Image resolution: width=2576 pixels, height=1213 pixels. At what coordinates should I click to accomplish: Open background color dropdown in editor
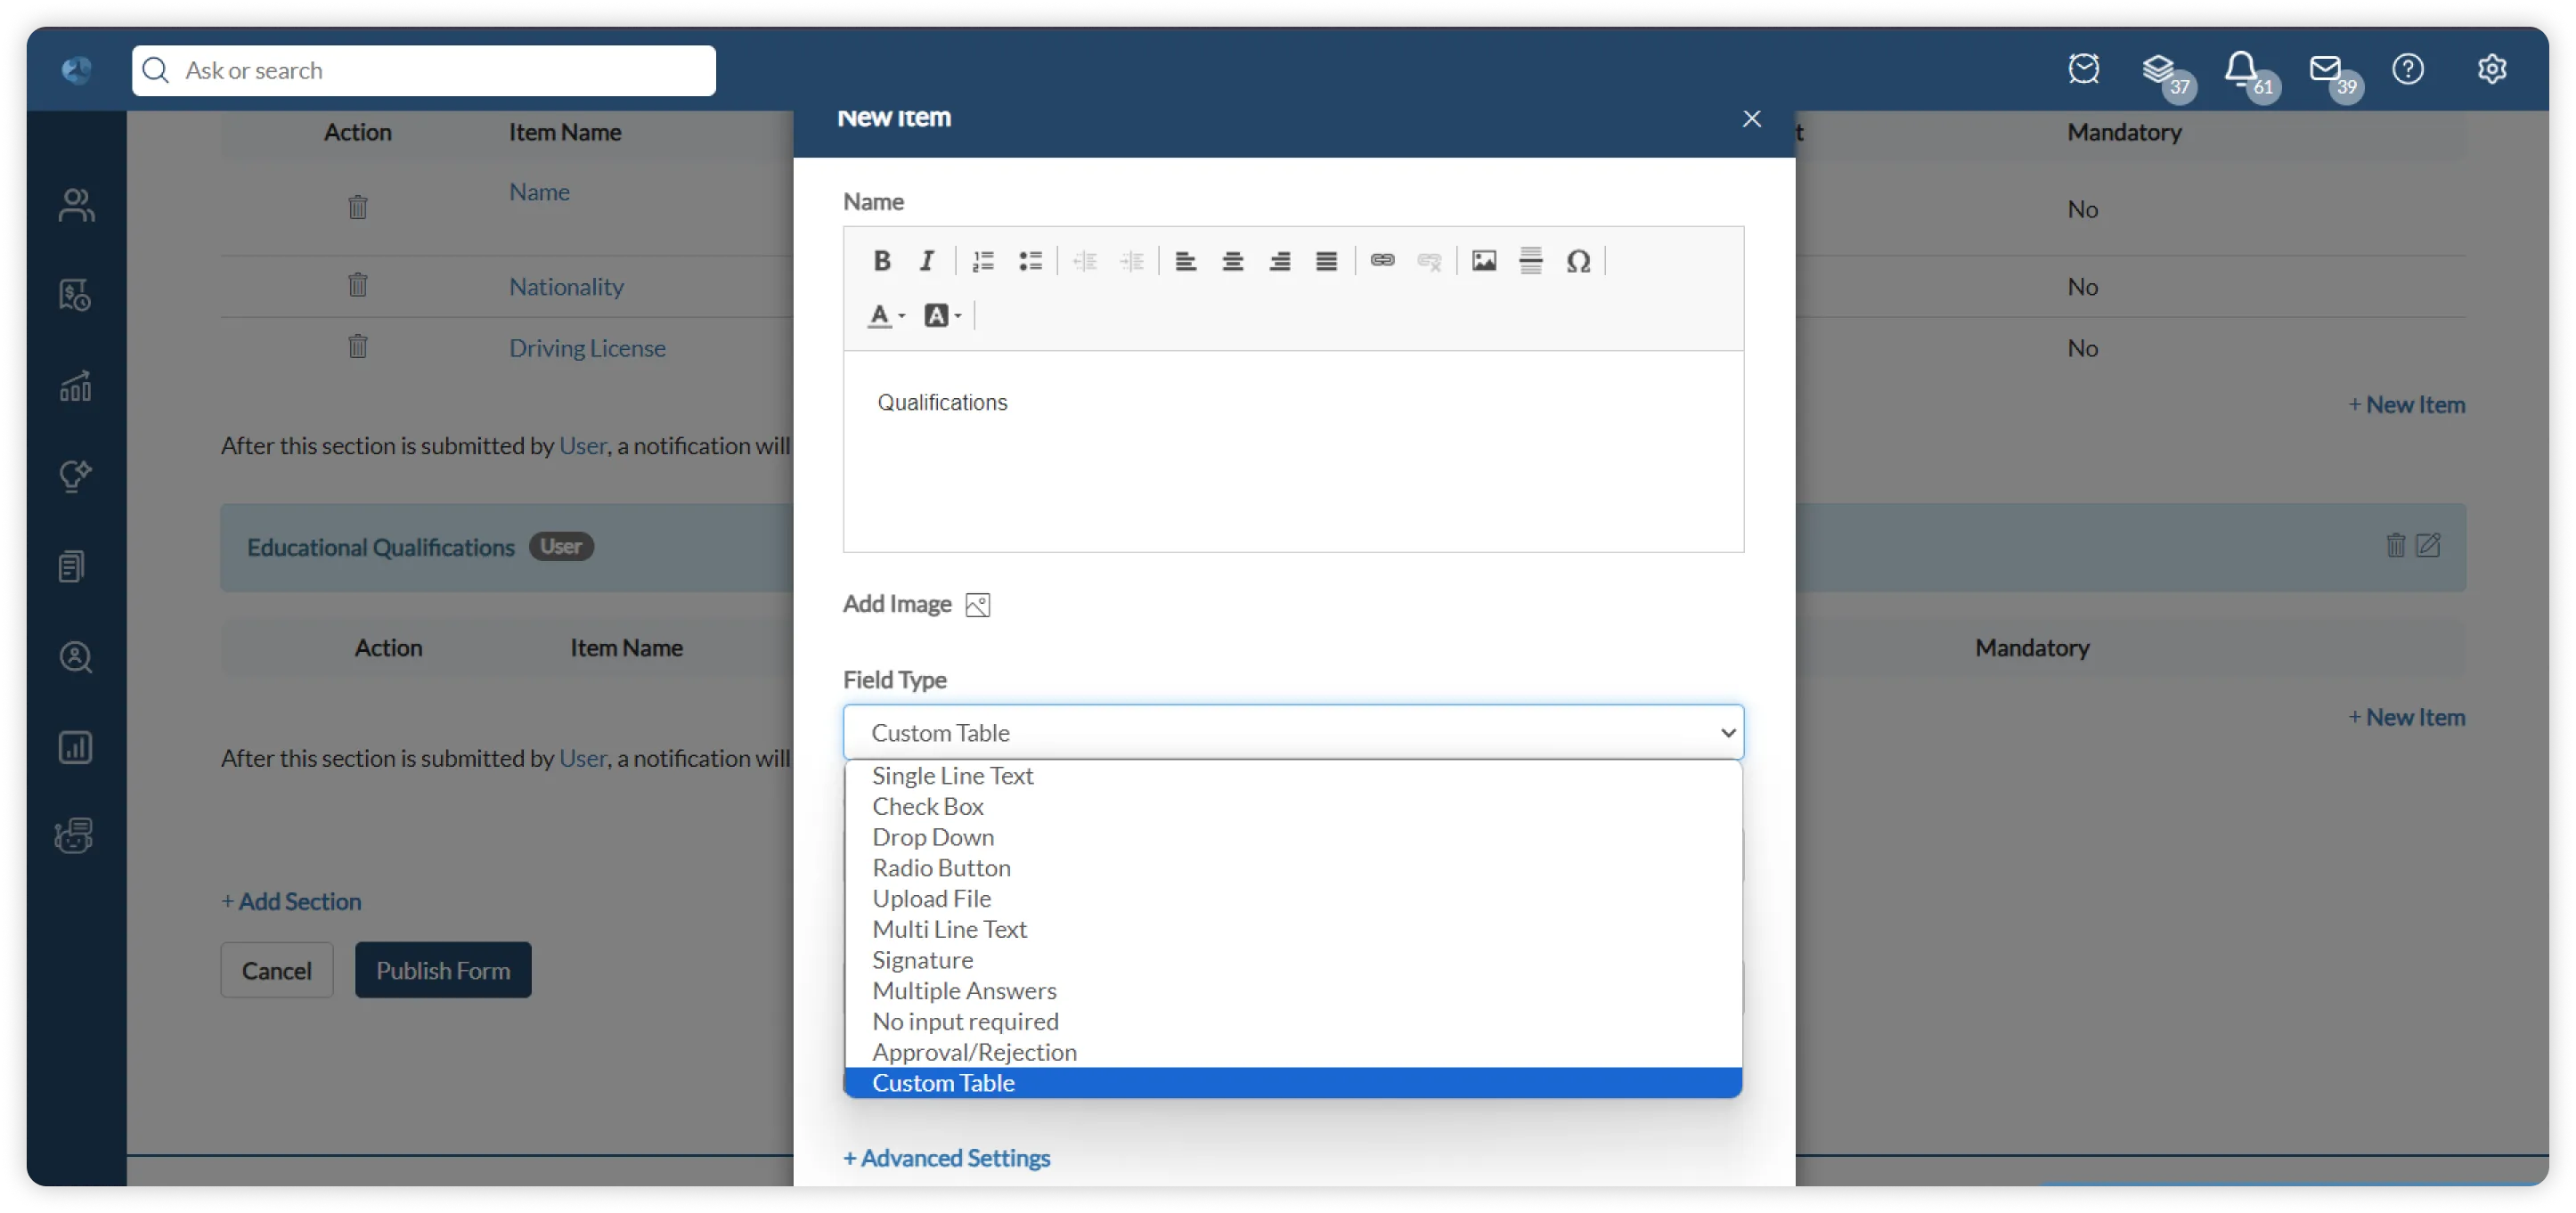(x=942, y=316)
